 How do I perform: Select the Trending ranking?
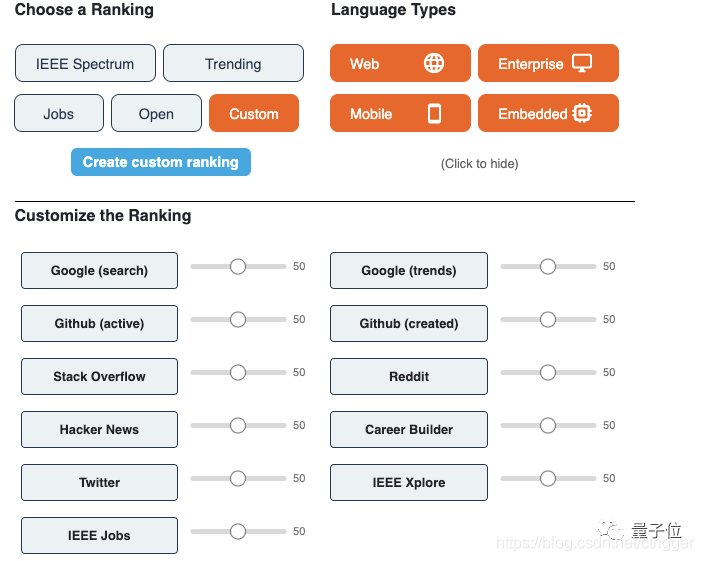(x=233, y=63)
